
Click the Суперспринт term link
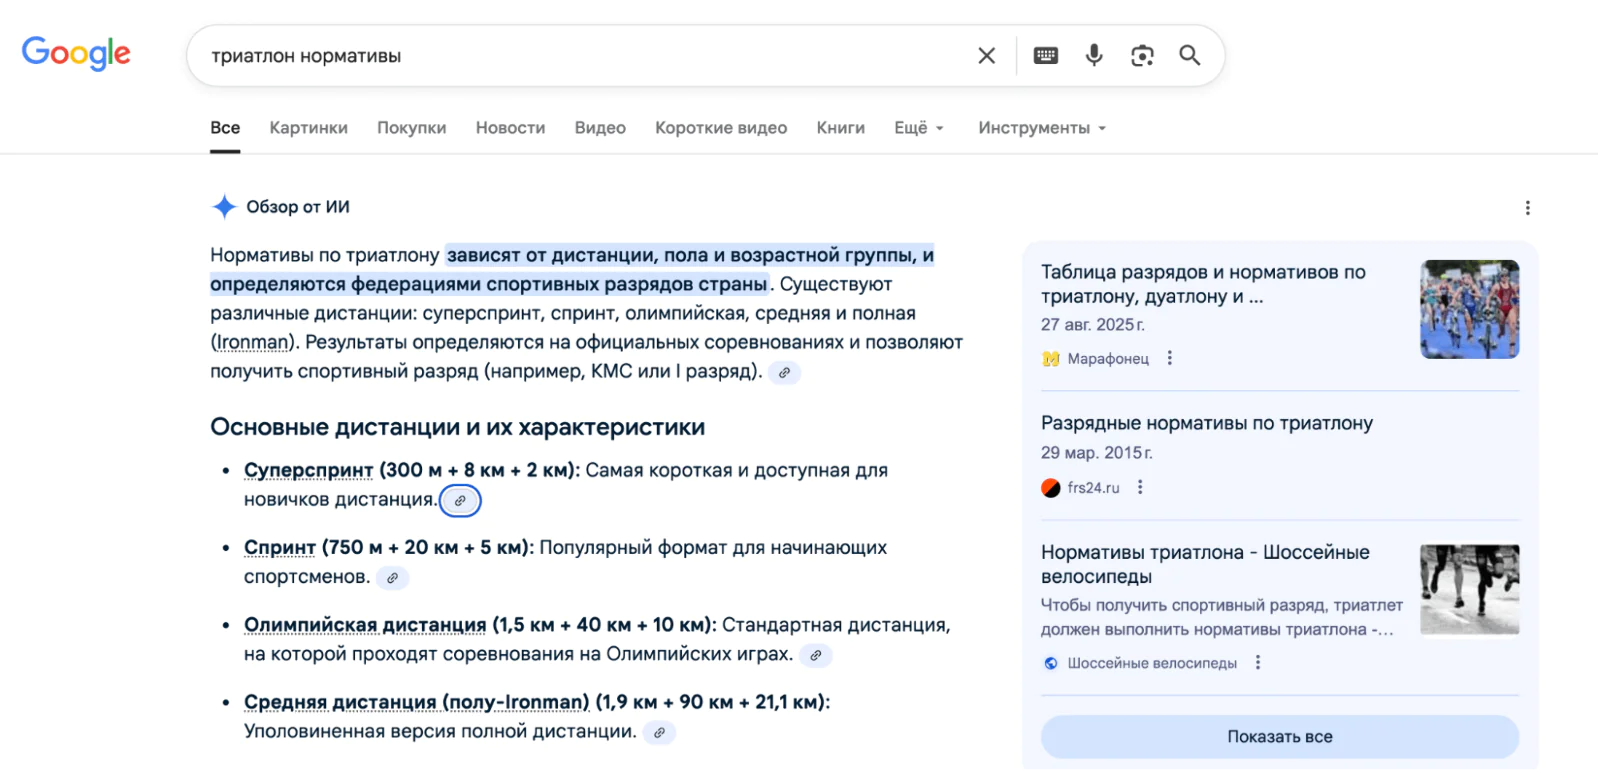point(308,470)
